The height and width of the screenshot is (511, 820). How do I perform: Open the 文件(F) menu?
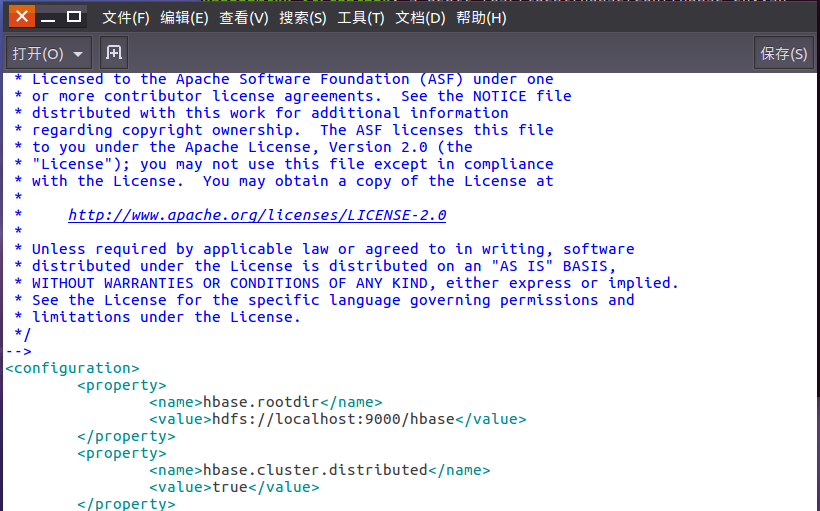click(x=126, y=18)
